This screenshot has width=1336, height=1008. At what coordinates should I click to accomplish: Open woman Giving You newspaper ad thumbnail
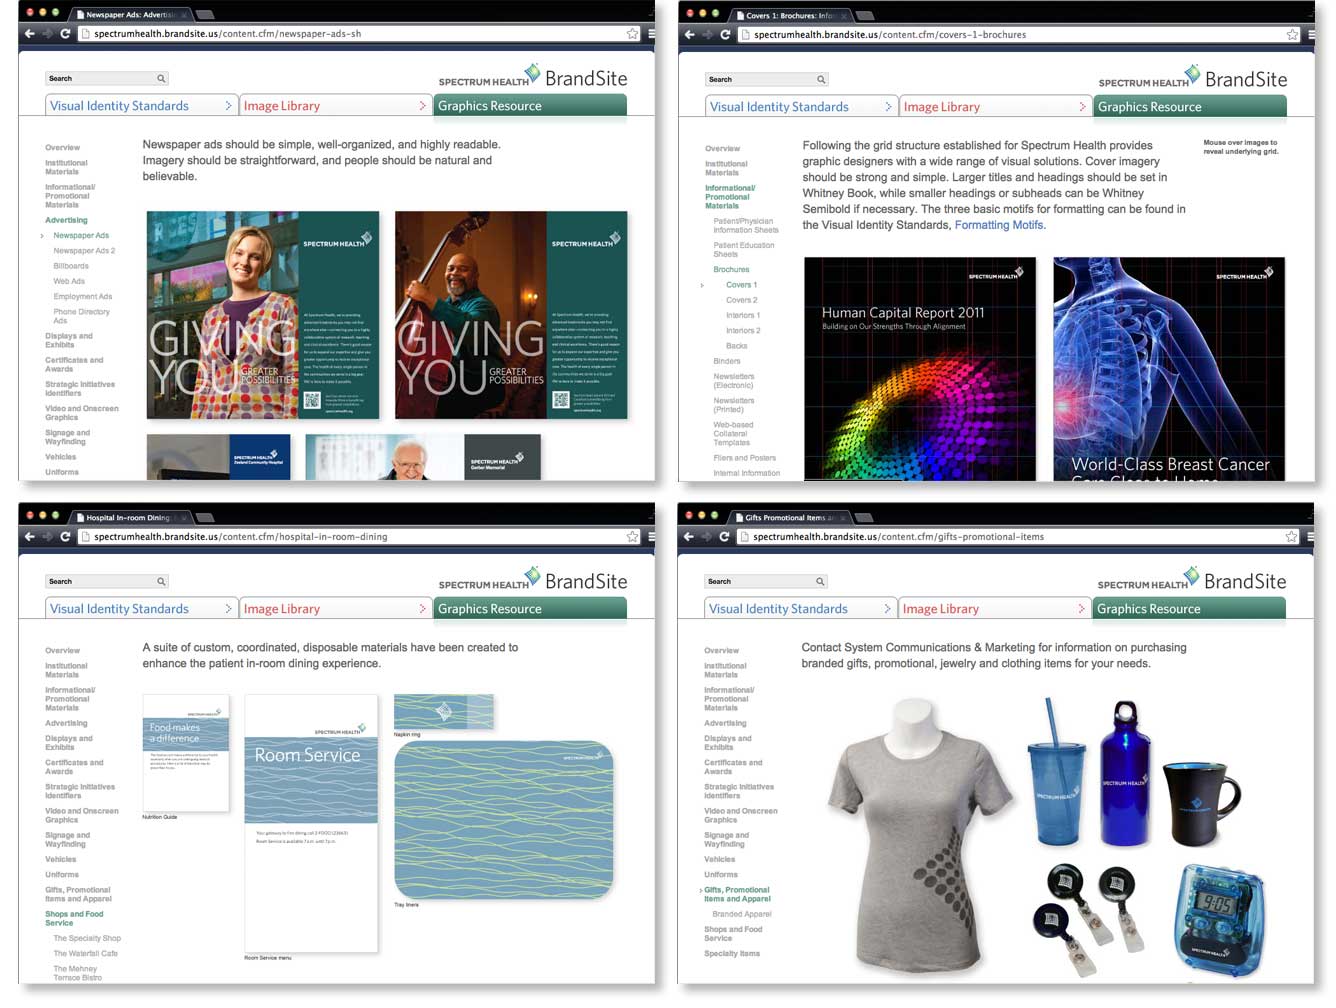coord(263,315)
